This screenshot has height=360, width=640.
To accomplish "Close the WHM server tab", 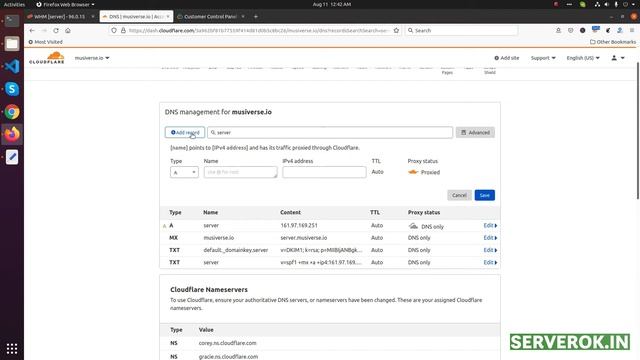I will click(x=93, y=17).
